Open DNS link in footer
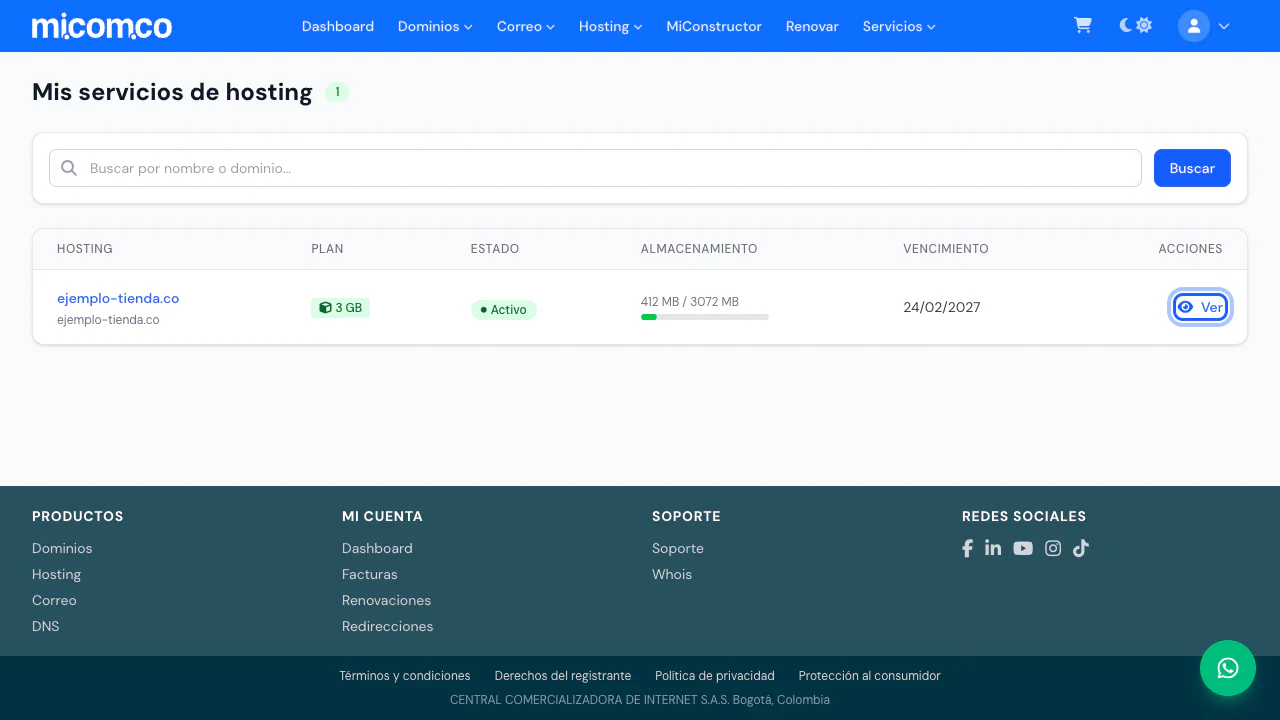The width and height of the screenshot is (1280, 720). (46, 626)
